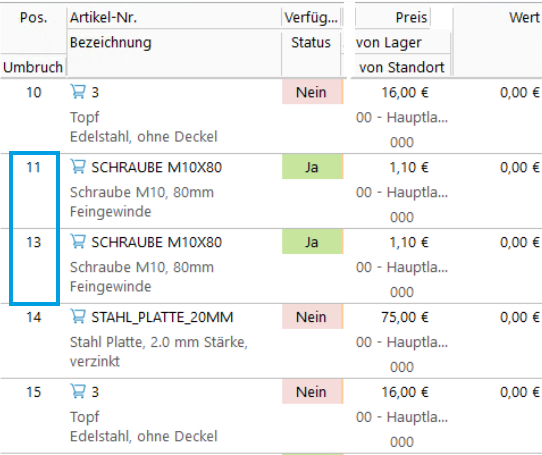Select the red Nein status in position 10
The image size is (542, 455).
tap(312, 92)
